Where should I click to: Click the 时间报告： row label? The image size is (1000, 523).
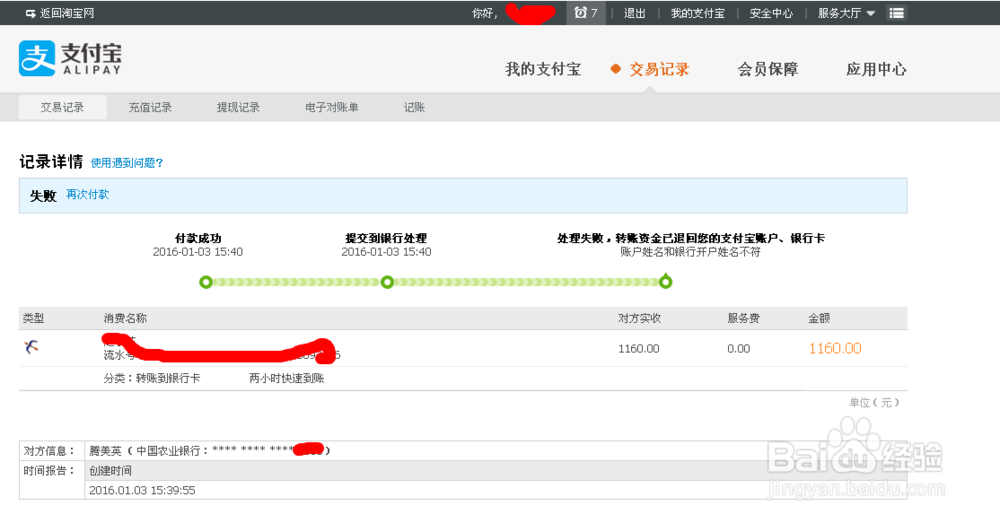[x=50, y=471]
